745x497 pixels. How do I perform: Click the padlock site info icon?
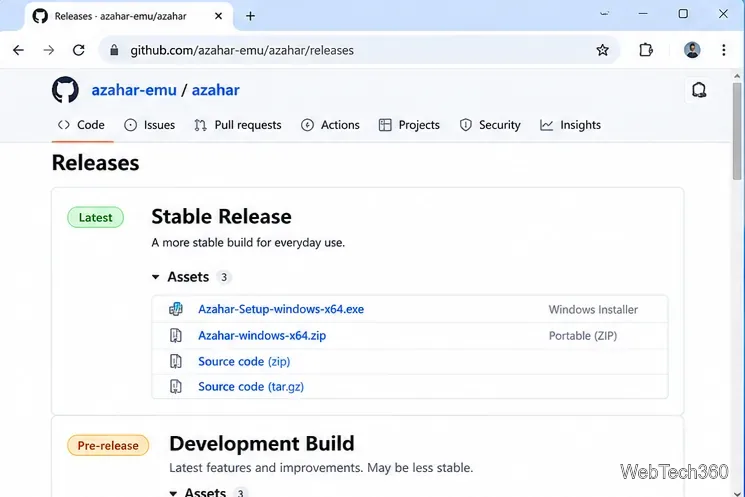pos(114,50)
